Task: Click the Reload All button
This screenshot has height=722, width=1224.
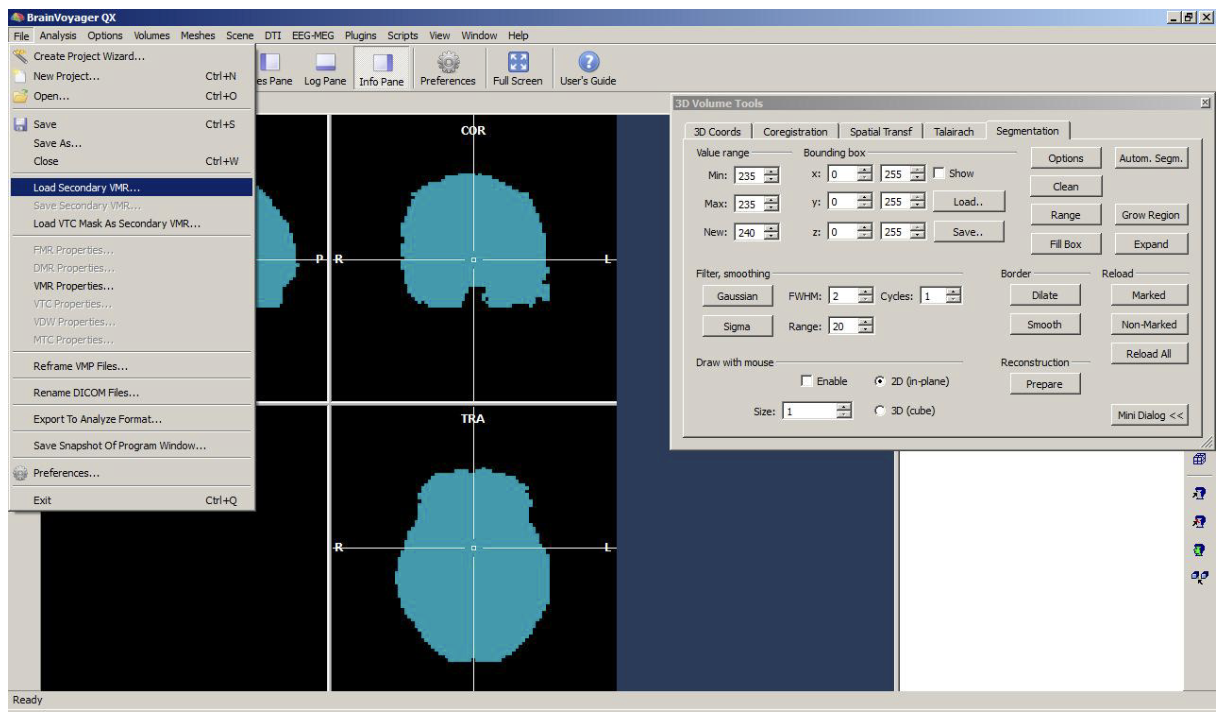Action: tap(1149, 354)
